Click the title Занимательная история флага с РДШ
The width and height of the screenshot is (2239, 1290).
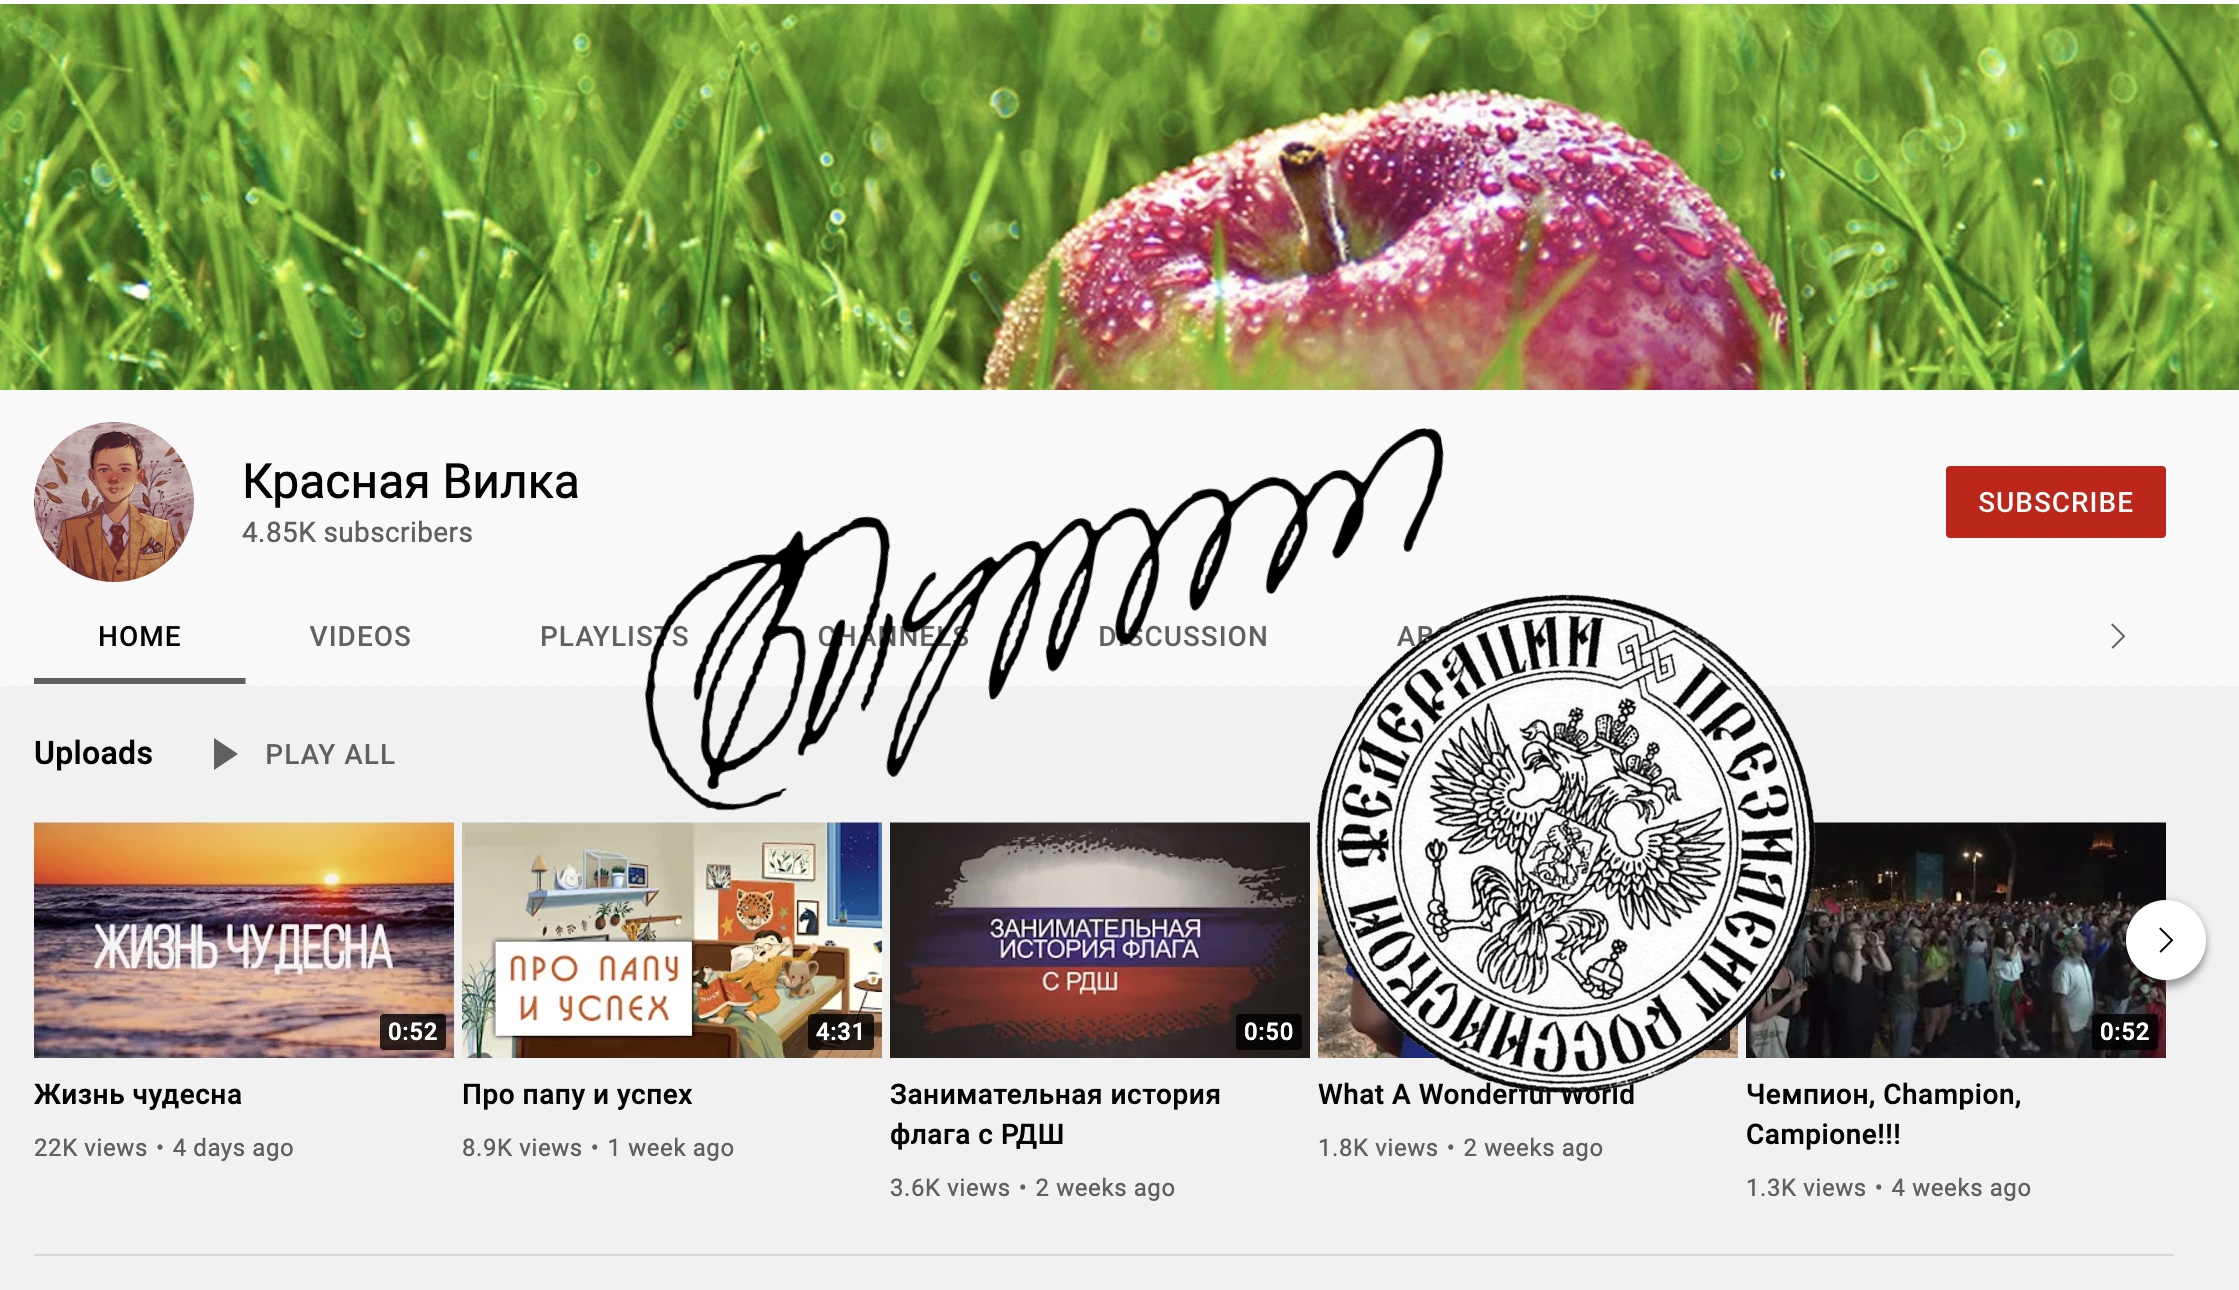coord(1055,1114)
